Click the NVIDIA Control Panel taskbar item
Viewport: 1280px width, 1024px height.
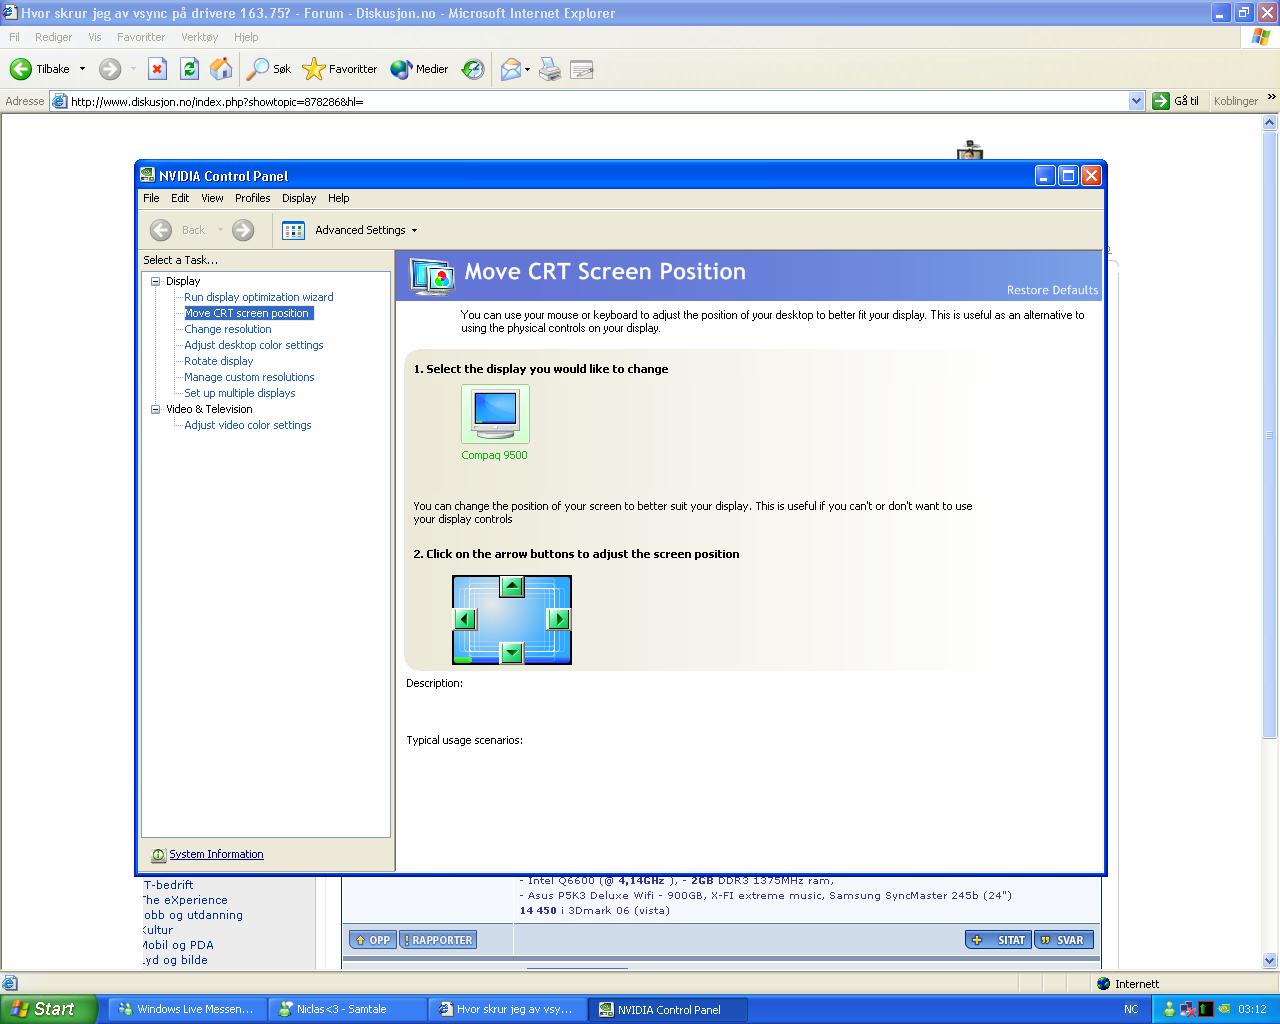pyautogui.click(x=668, y=1009)
